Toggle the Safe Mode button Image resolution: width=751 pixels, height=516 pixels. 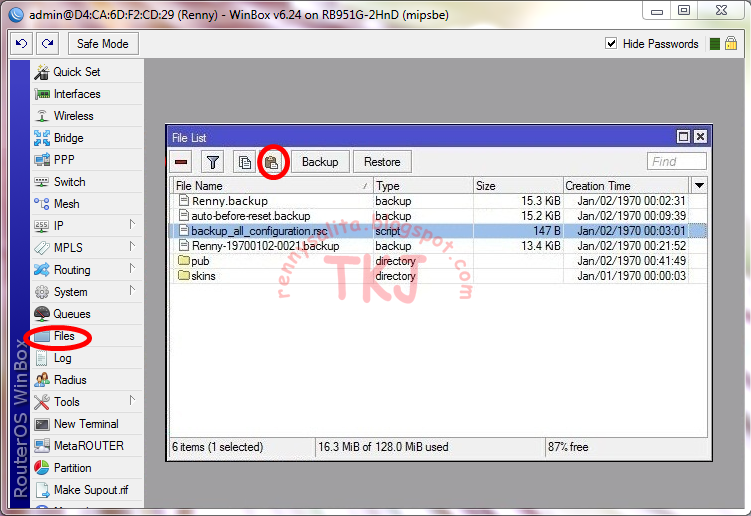point(103,44)
